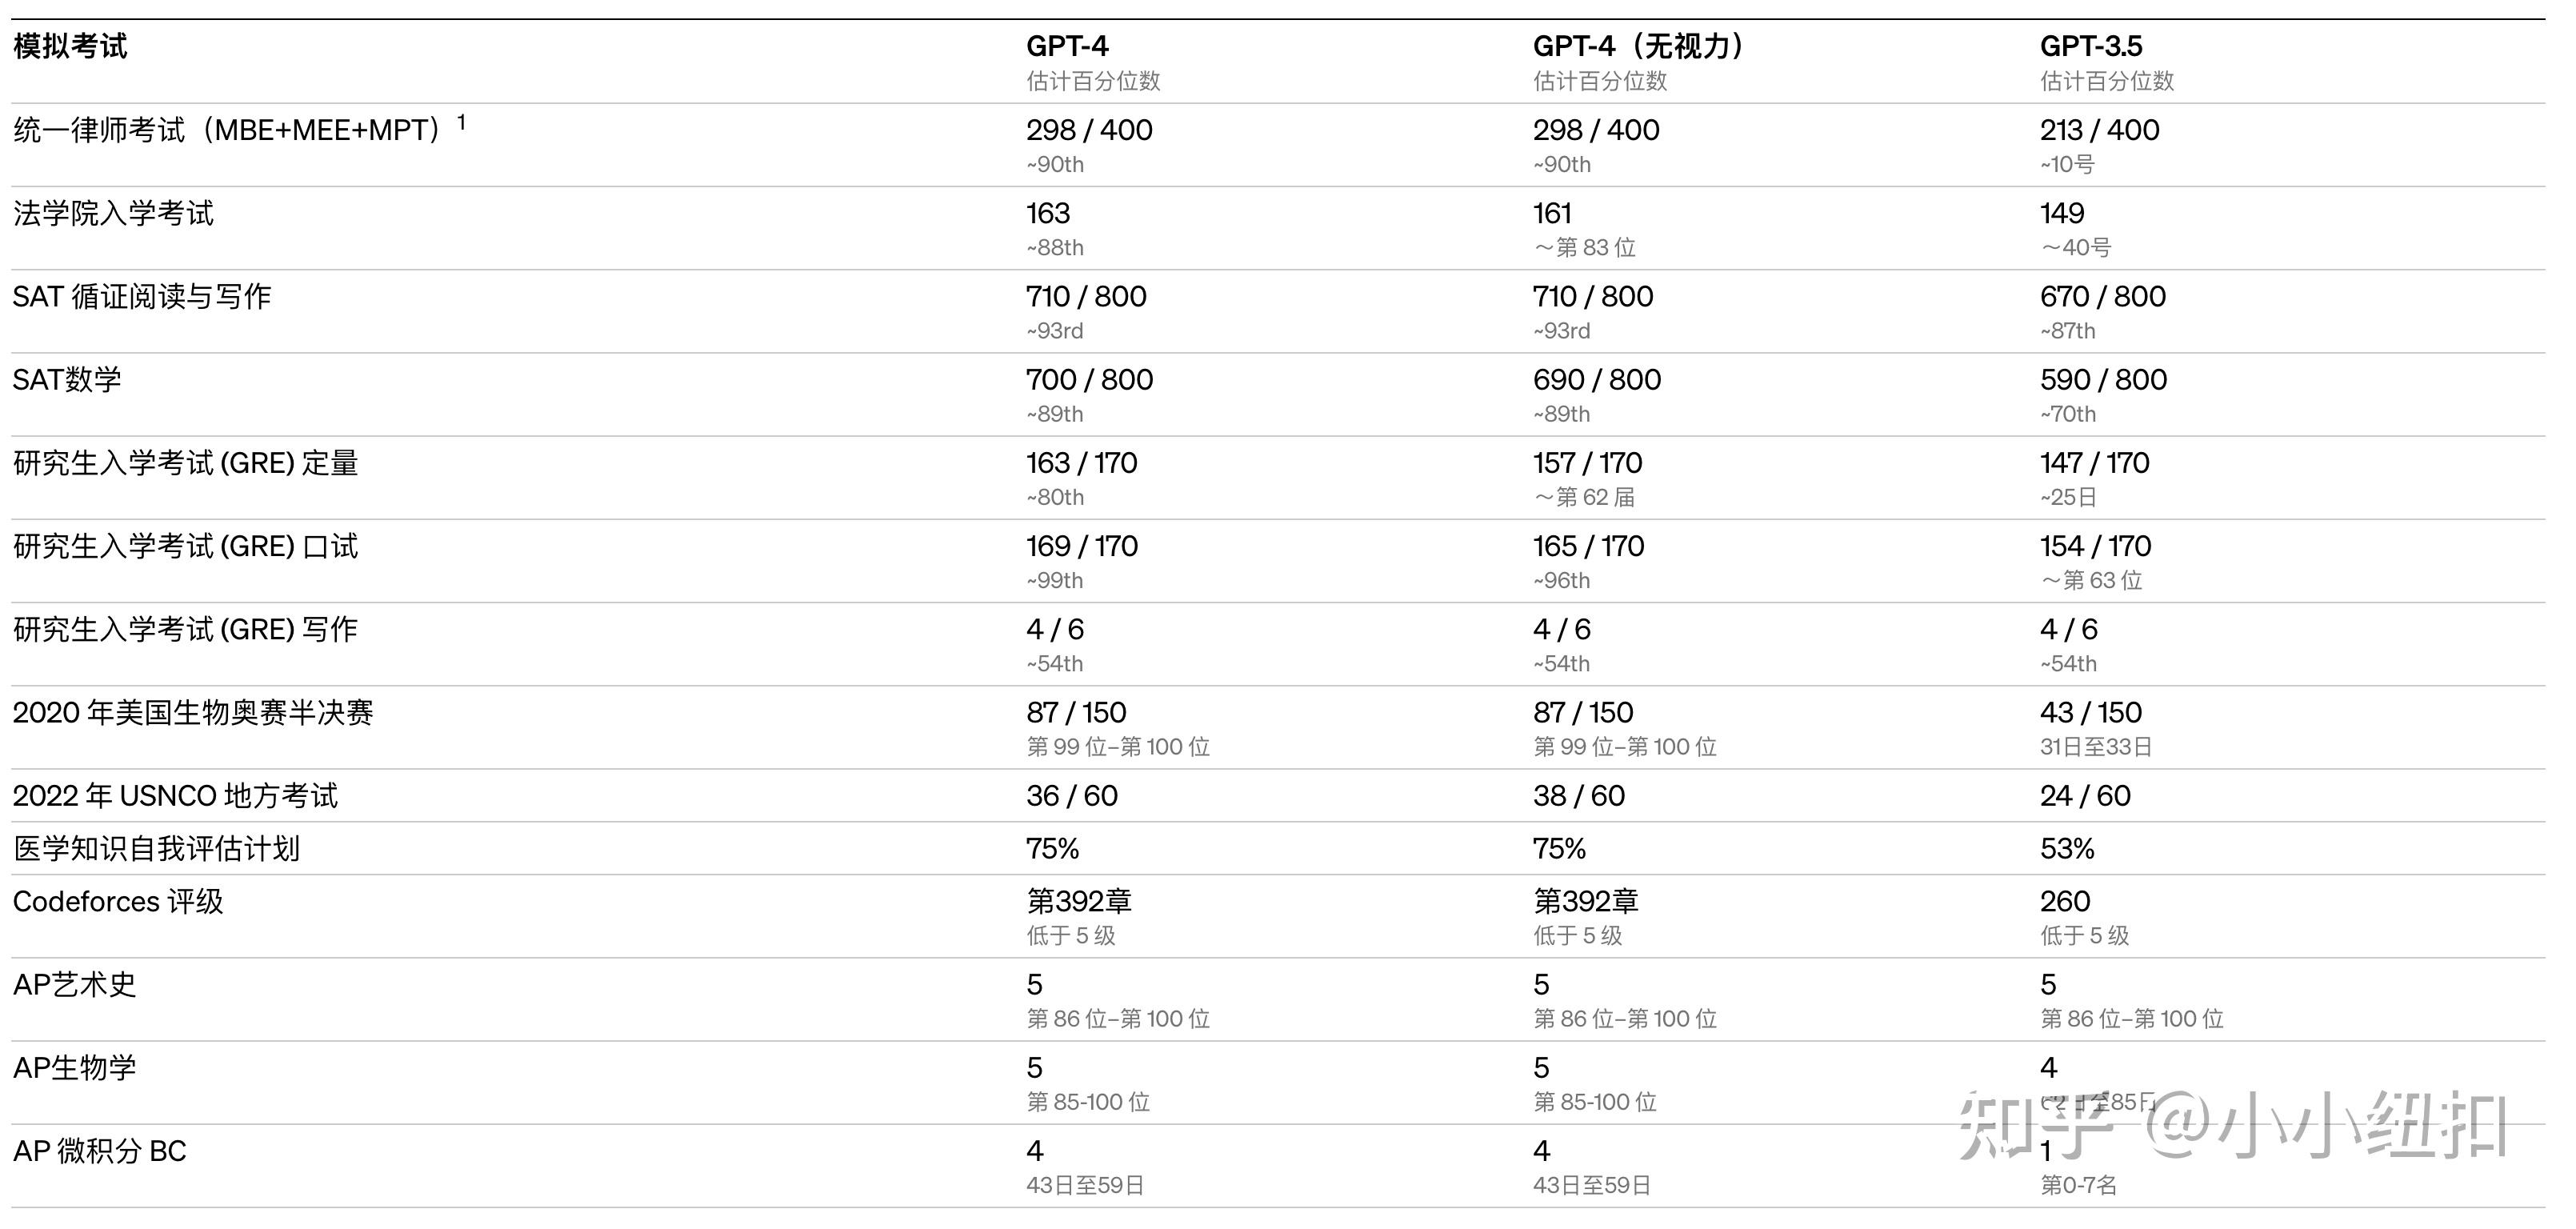Select the AP艺术史 row label
This screenshot has width=2576, height=1229.
pyautogui.click(x=74, y=985)
